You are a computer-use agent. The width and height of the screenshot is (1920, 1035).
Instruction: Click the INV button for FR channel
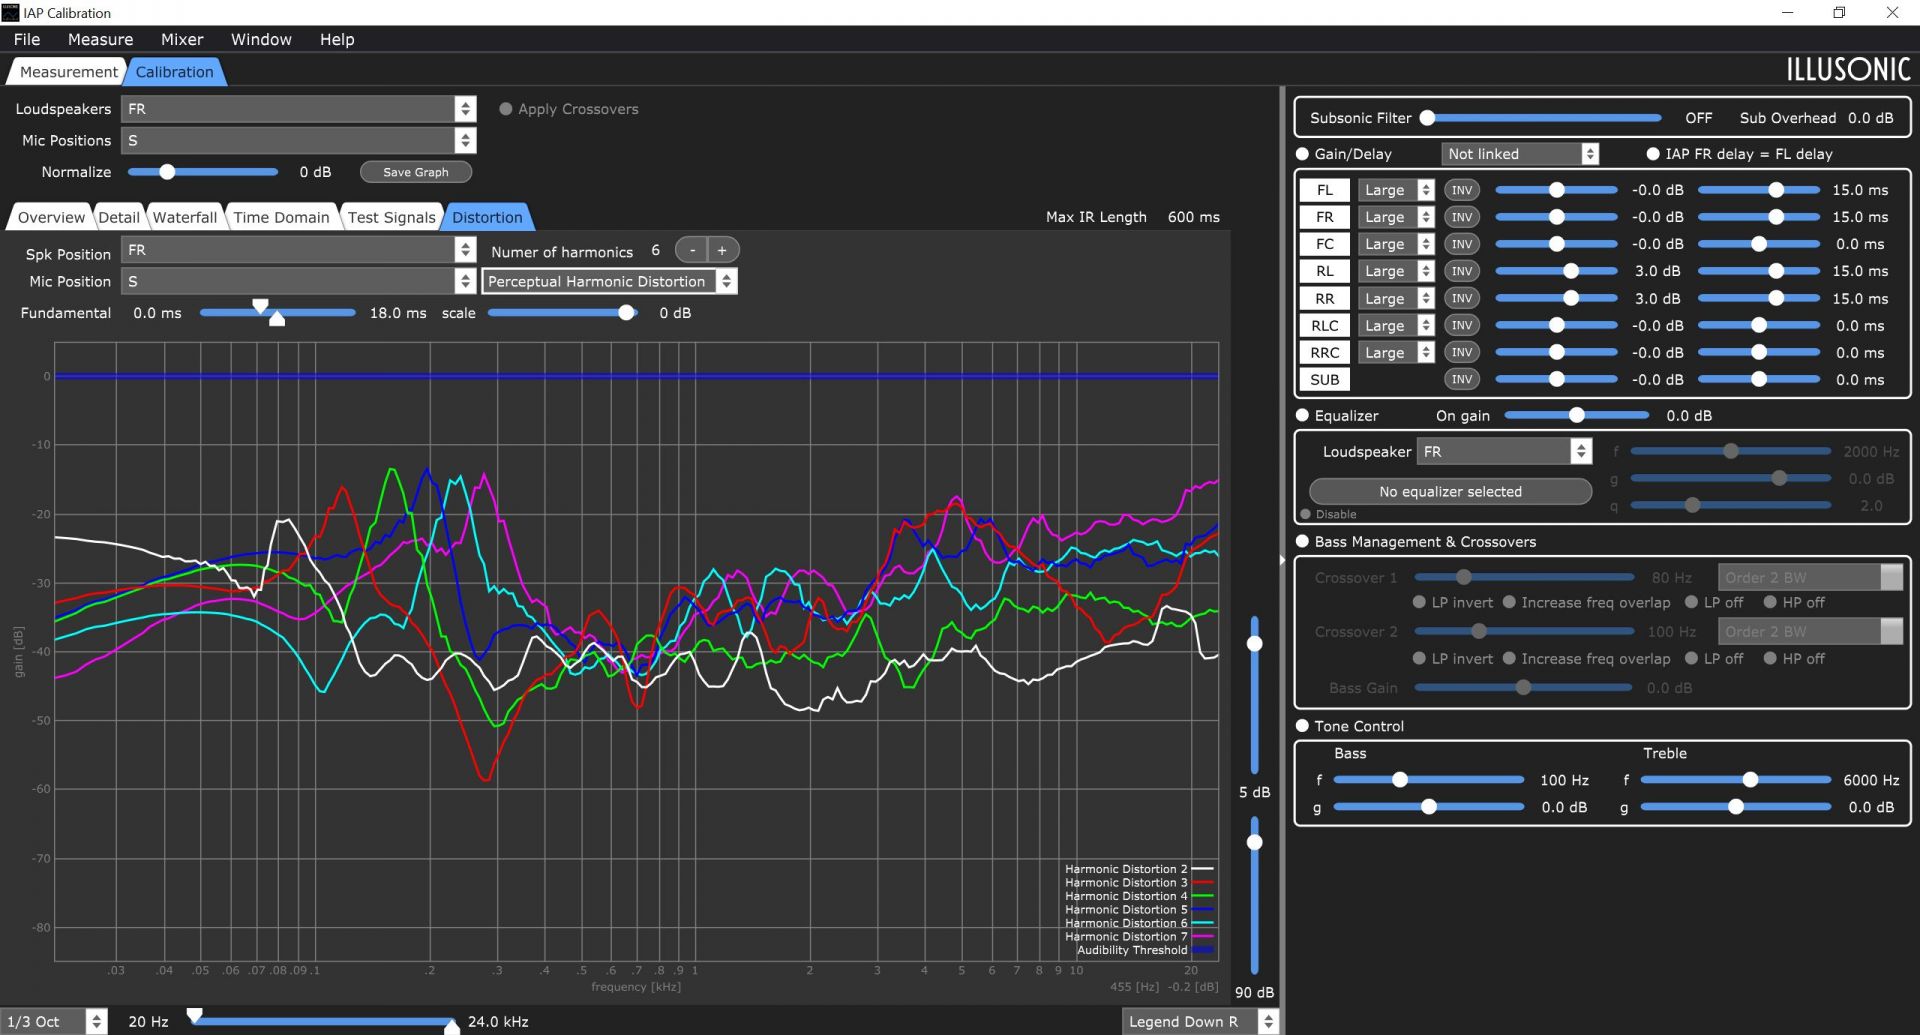pyautogui.click(x=1461, y=217)
